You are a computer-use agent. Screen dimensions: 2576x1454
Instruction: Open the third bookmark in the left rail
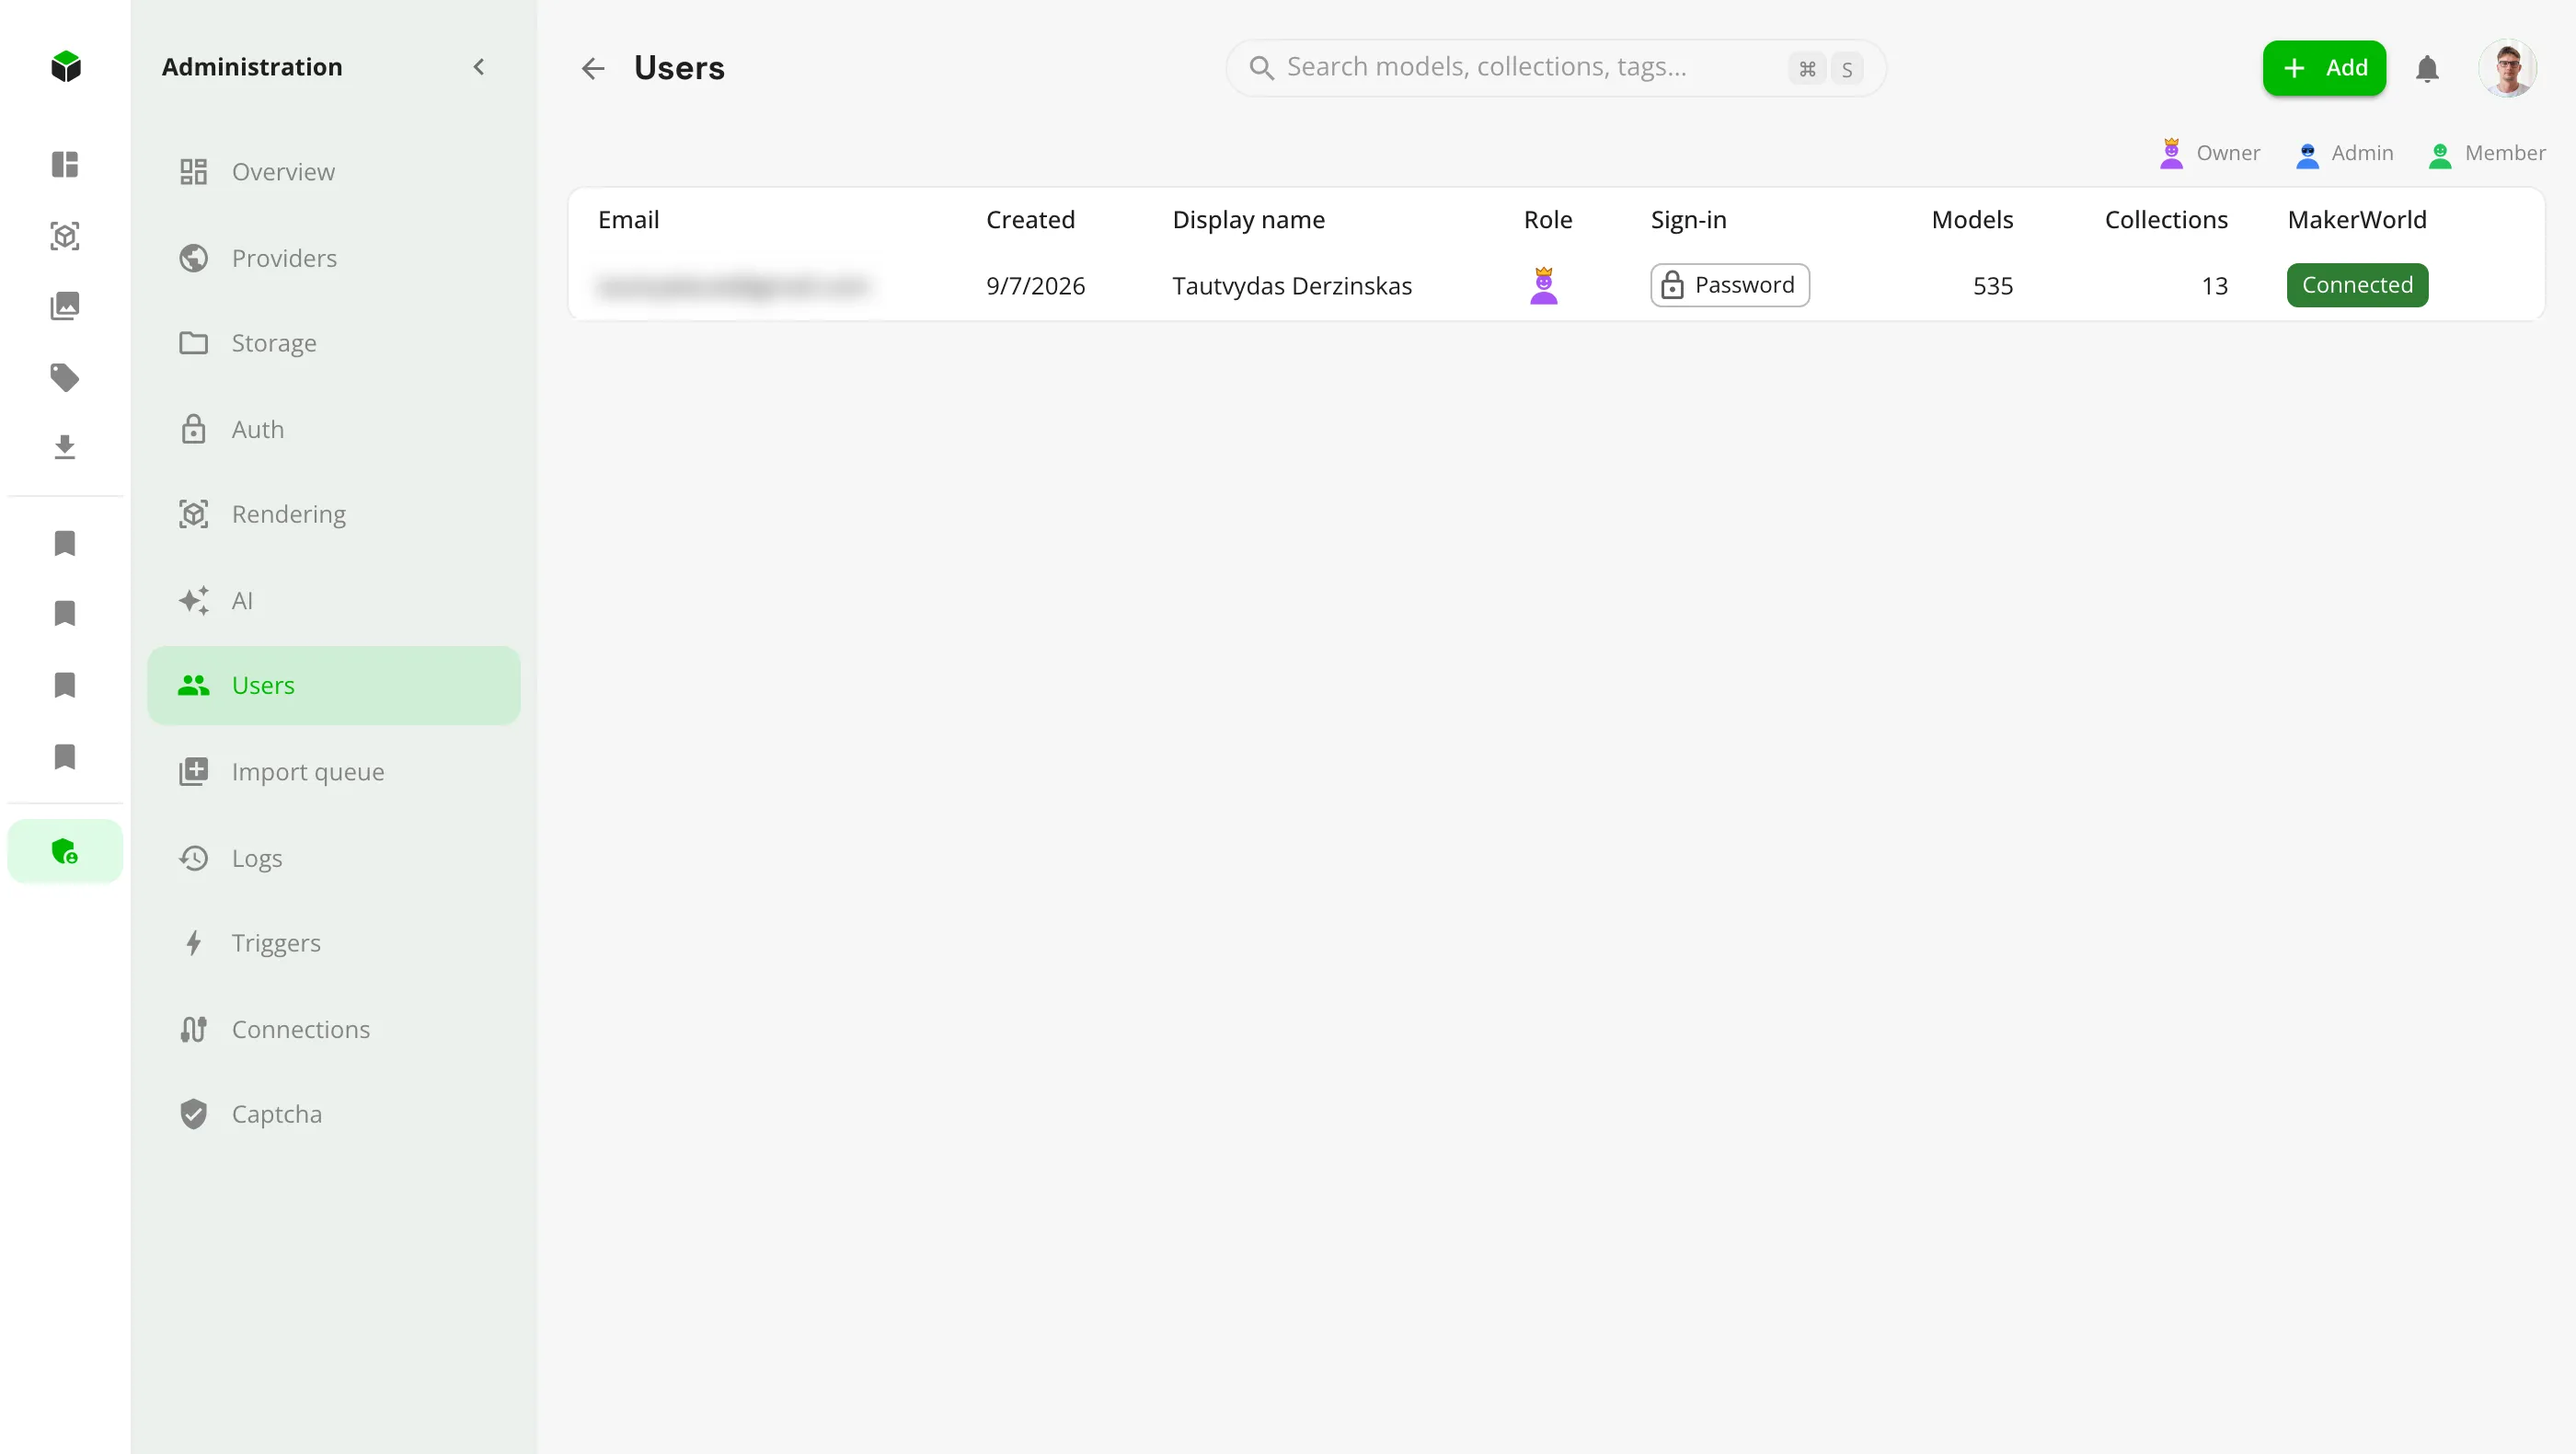pyautogui.click(x=65, y=685)
